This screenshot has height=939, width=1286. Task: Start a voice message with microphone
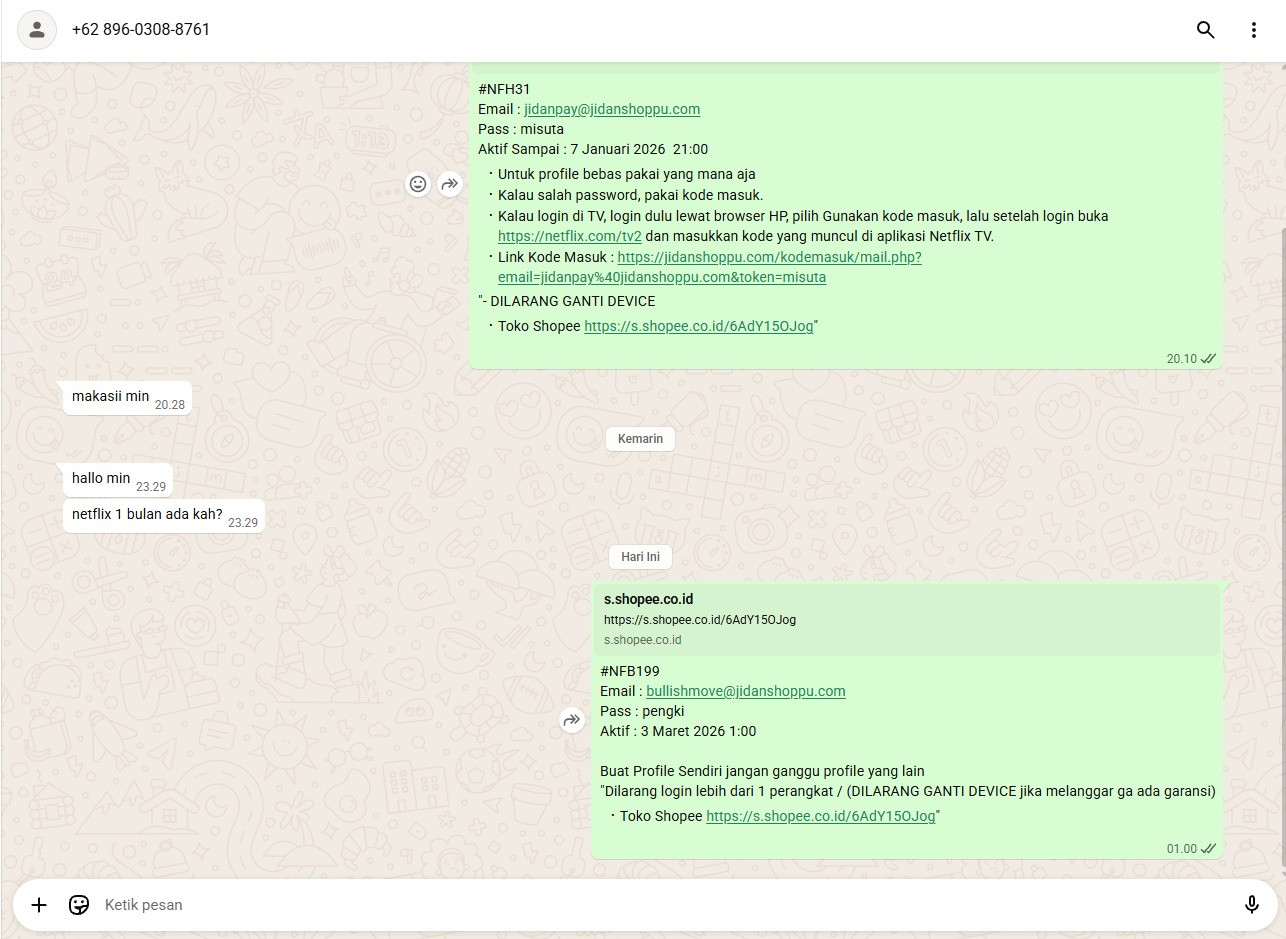click(1251, 905)
